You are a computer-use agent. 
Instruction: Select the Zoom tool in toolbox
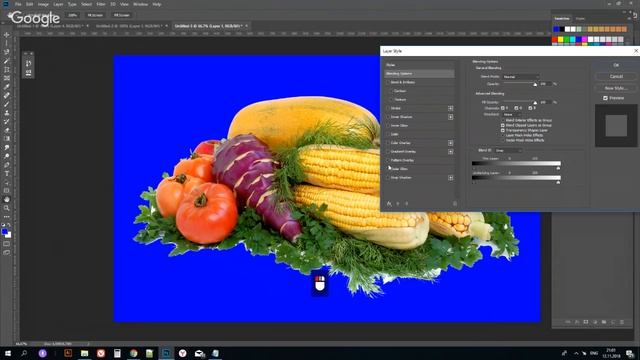click(7, 208)
